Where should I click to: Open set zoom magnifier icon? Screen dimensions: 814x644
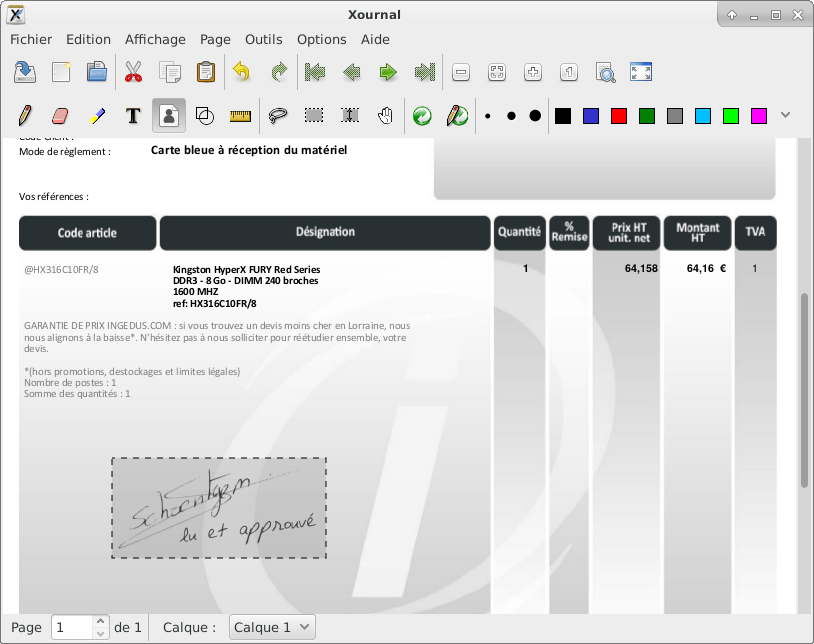click(x=605, y=72)
